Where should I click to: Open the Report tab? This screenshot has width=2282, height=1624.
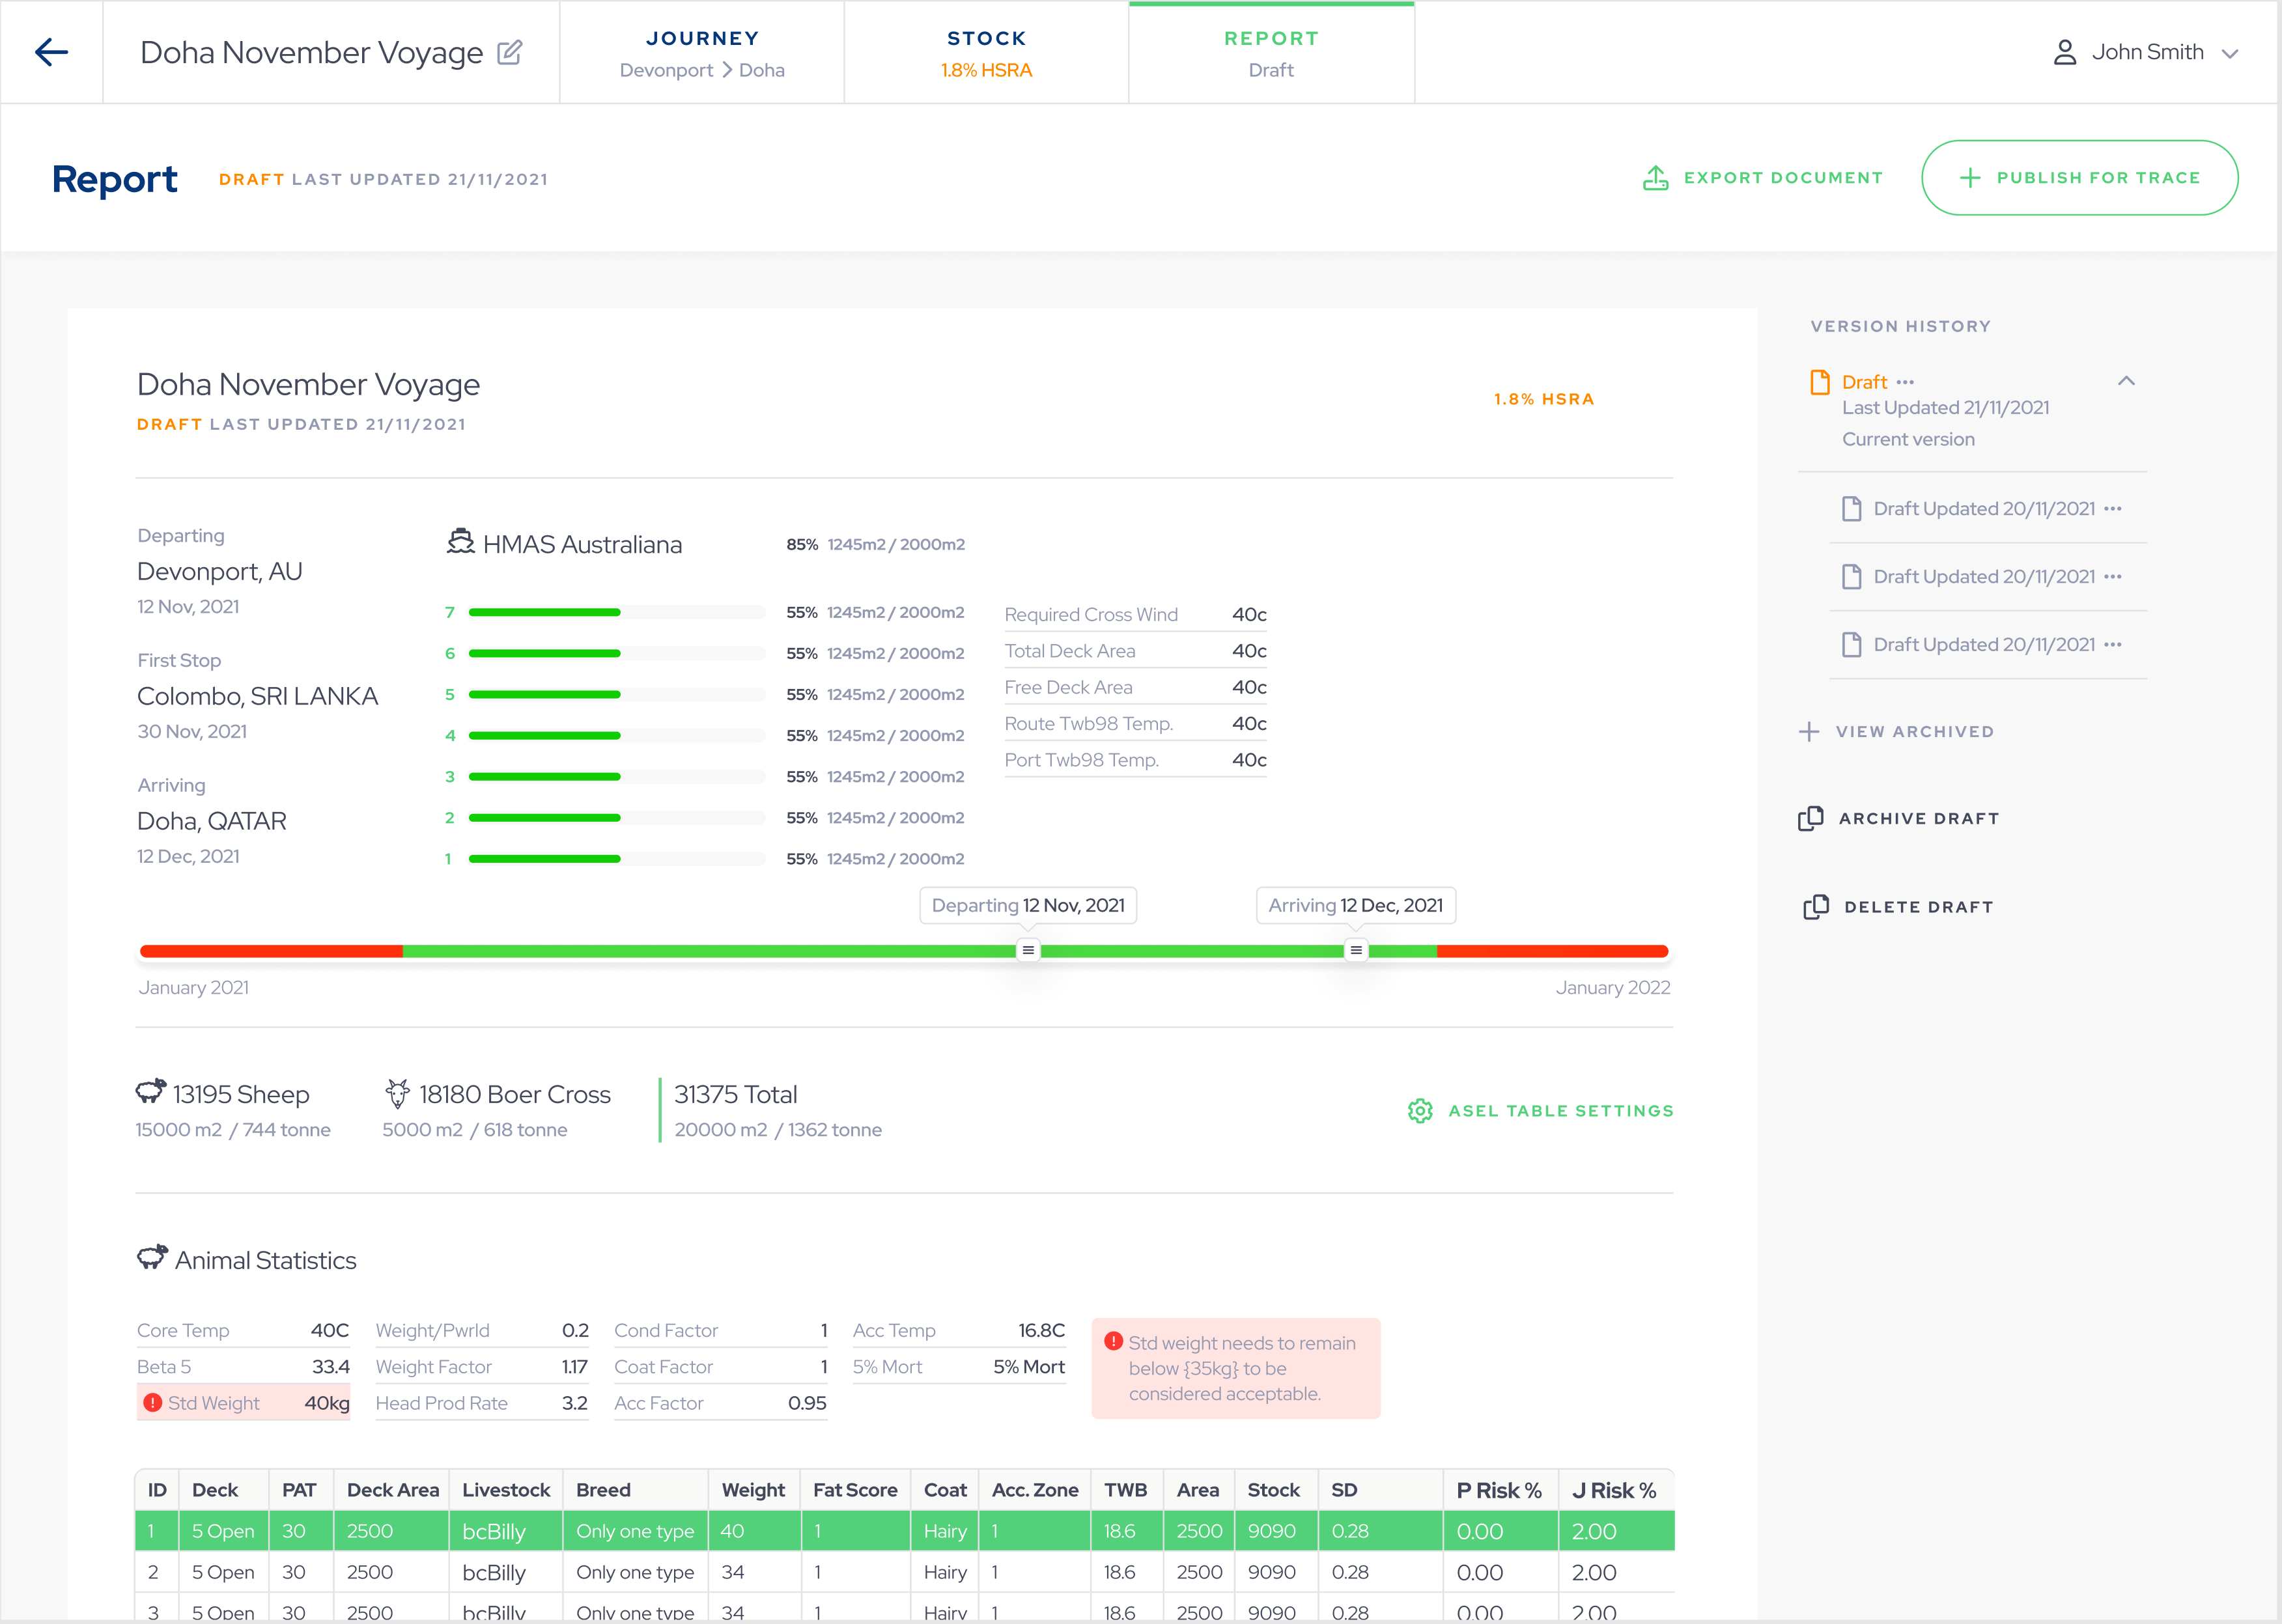click(x=1271, y=52)
